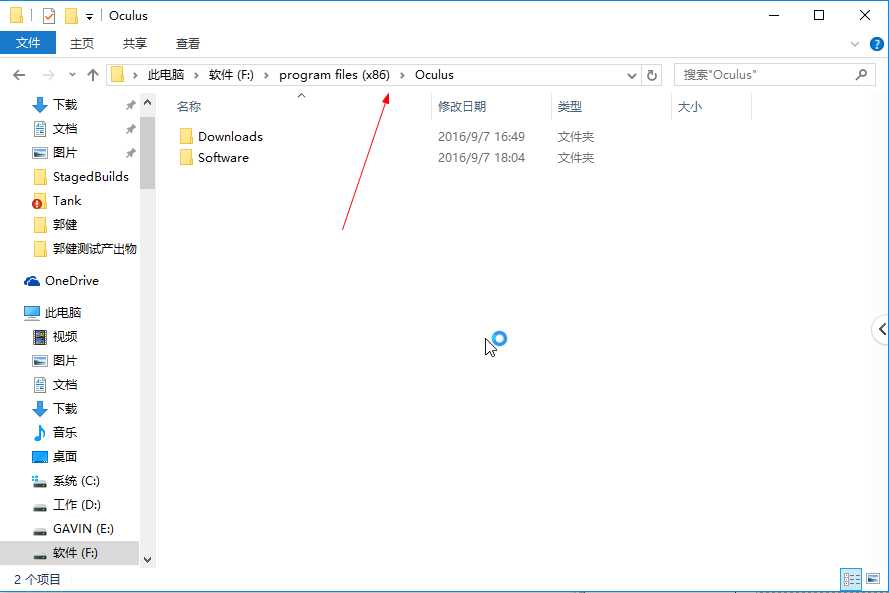Viewport: 889px width, 593px height.
Task: Switch to details view icon
Action: coord(851,579)
